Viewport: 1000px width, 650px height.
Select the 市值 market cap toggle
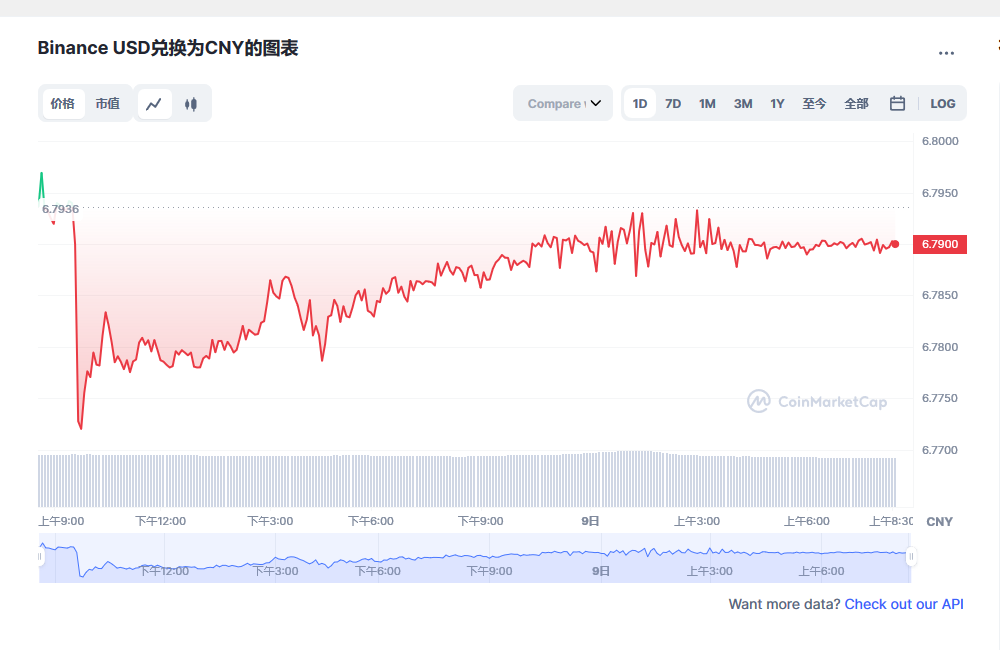(x=107, y=103)
